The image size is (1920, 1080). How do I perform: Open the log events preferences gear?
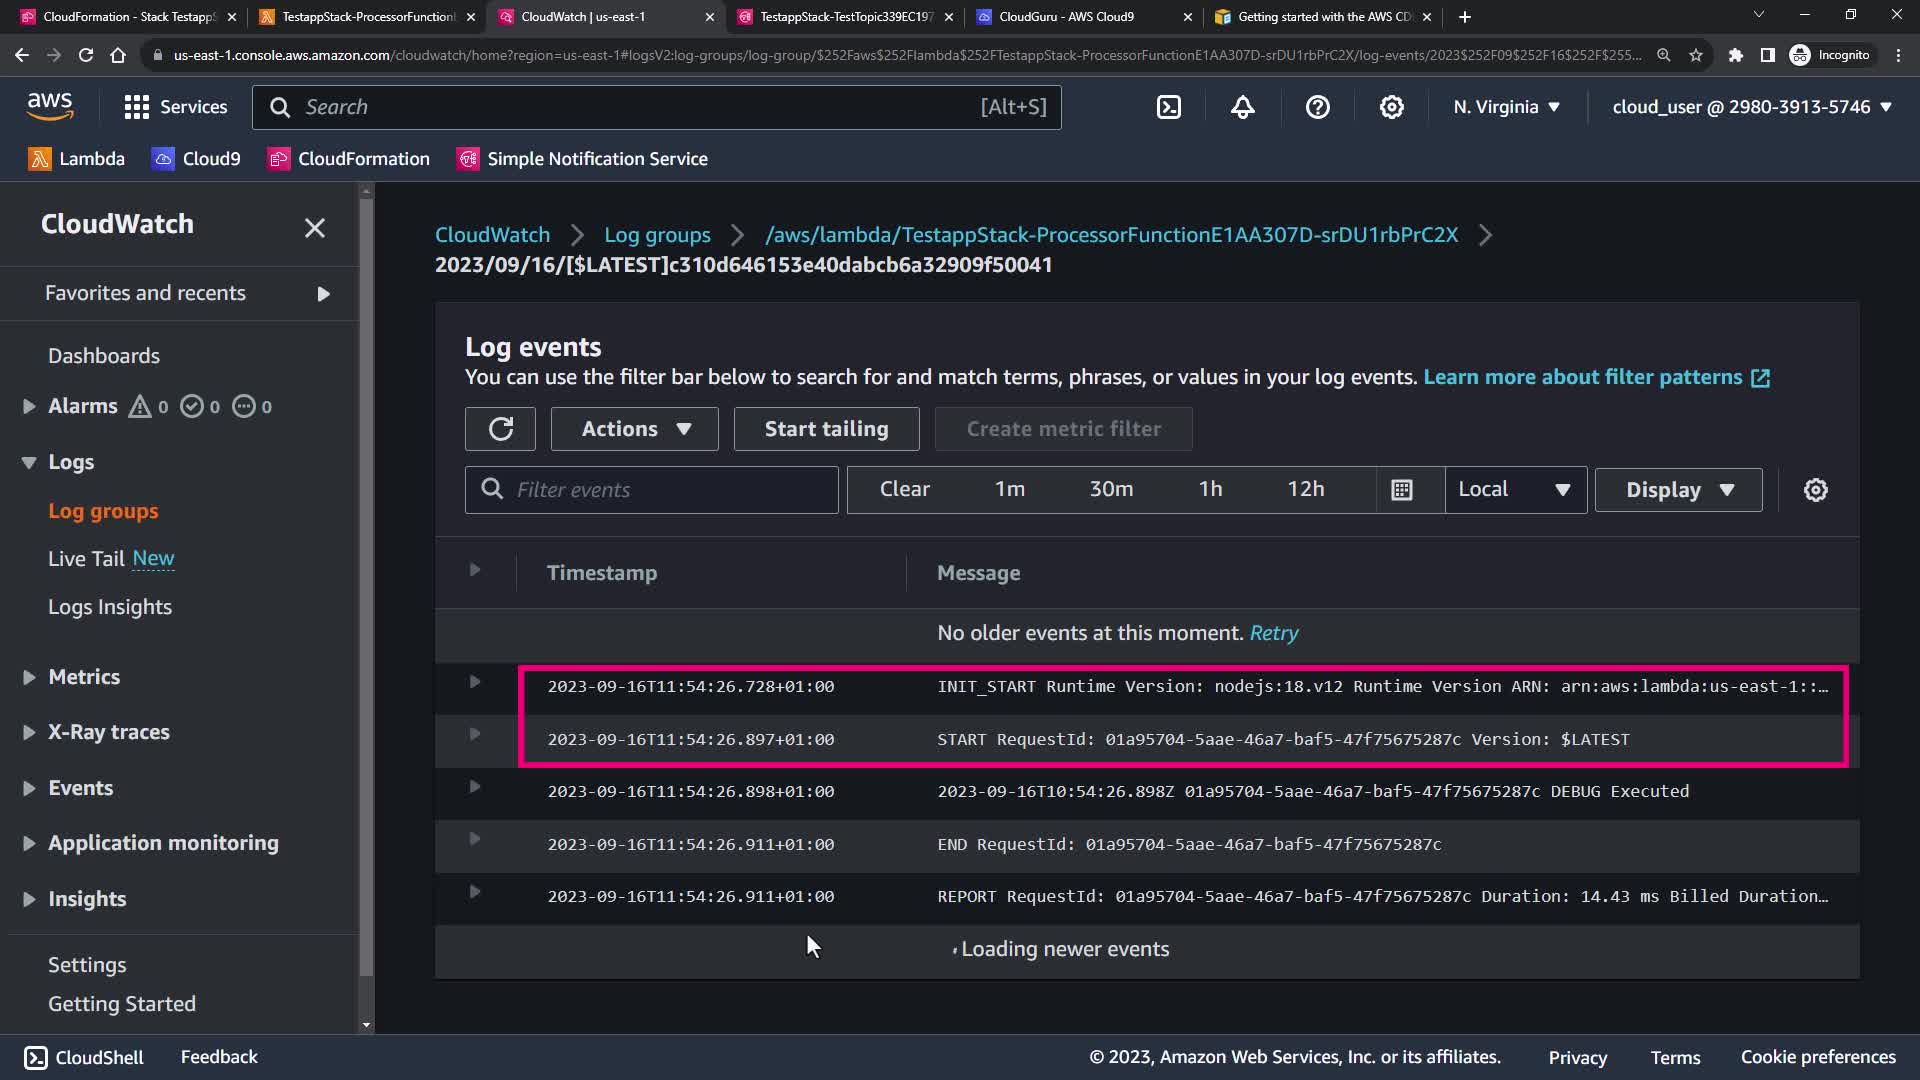coord(1815,490)
